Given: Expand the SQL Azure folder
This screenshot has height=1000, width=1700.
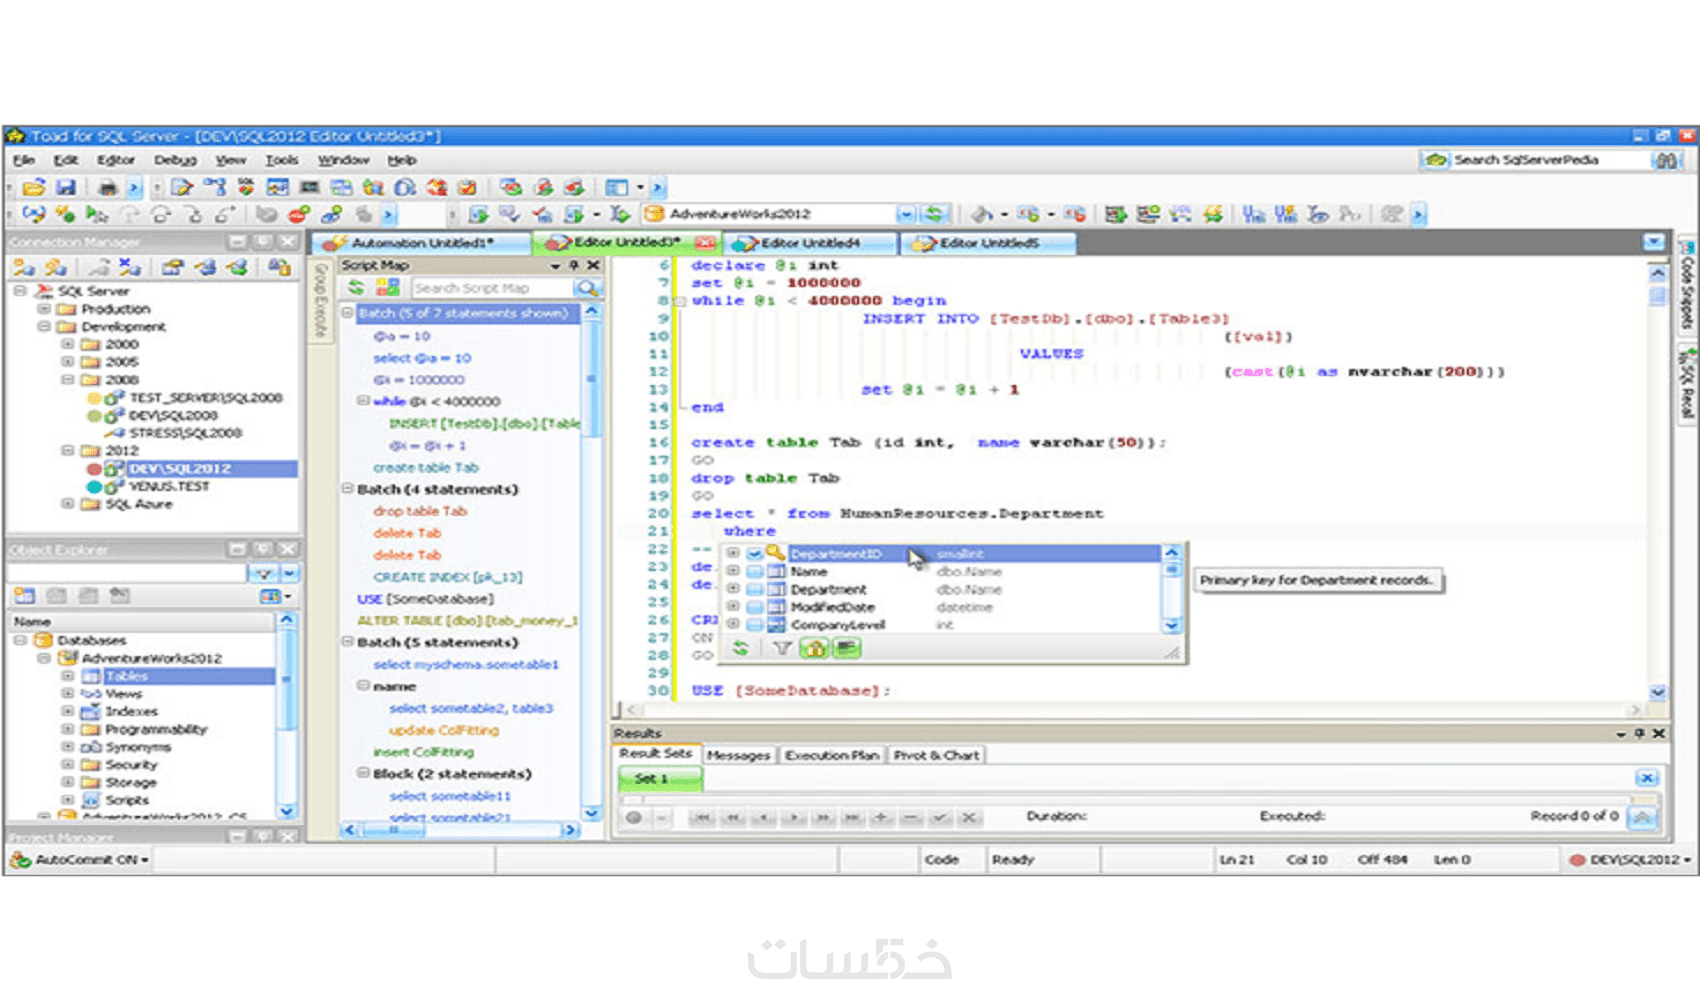Looking at the screenshot, I should [x=68, y=504].
